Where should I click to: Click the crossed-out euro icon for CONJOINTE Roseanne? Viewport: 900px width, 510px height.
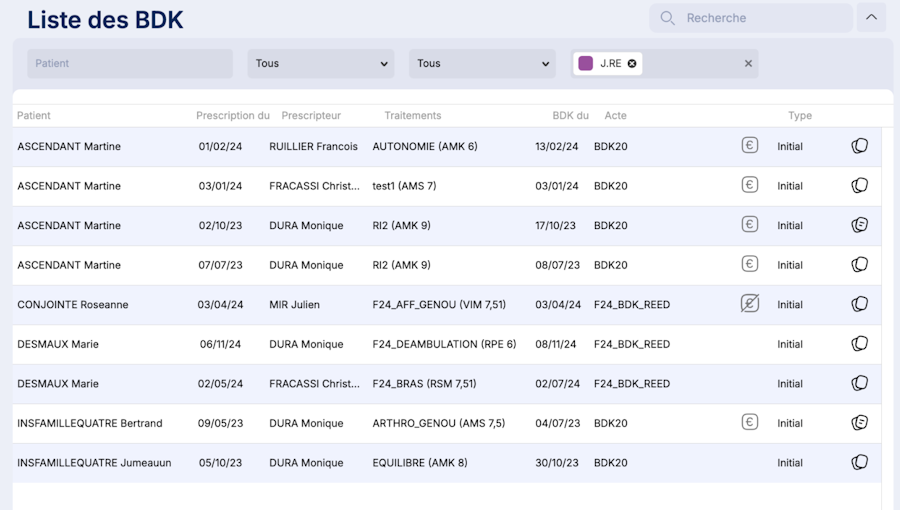pos(750,304)
